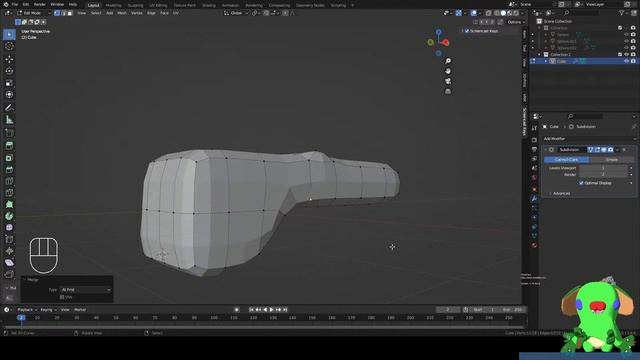Screen dimensions: 640x360
Task: Select Simple subdivision type
Action: 611,160
